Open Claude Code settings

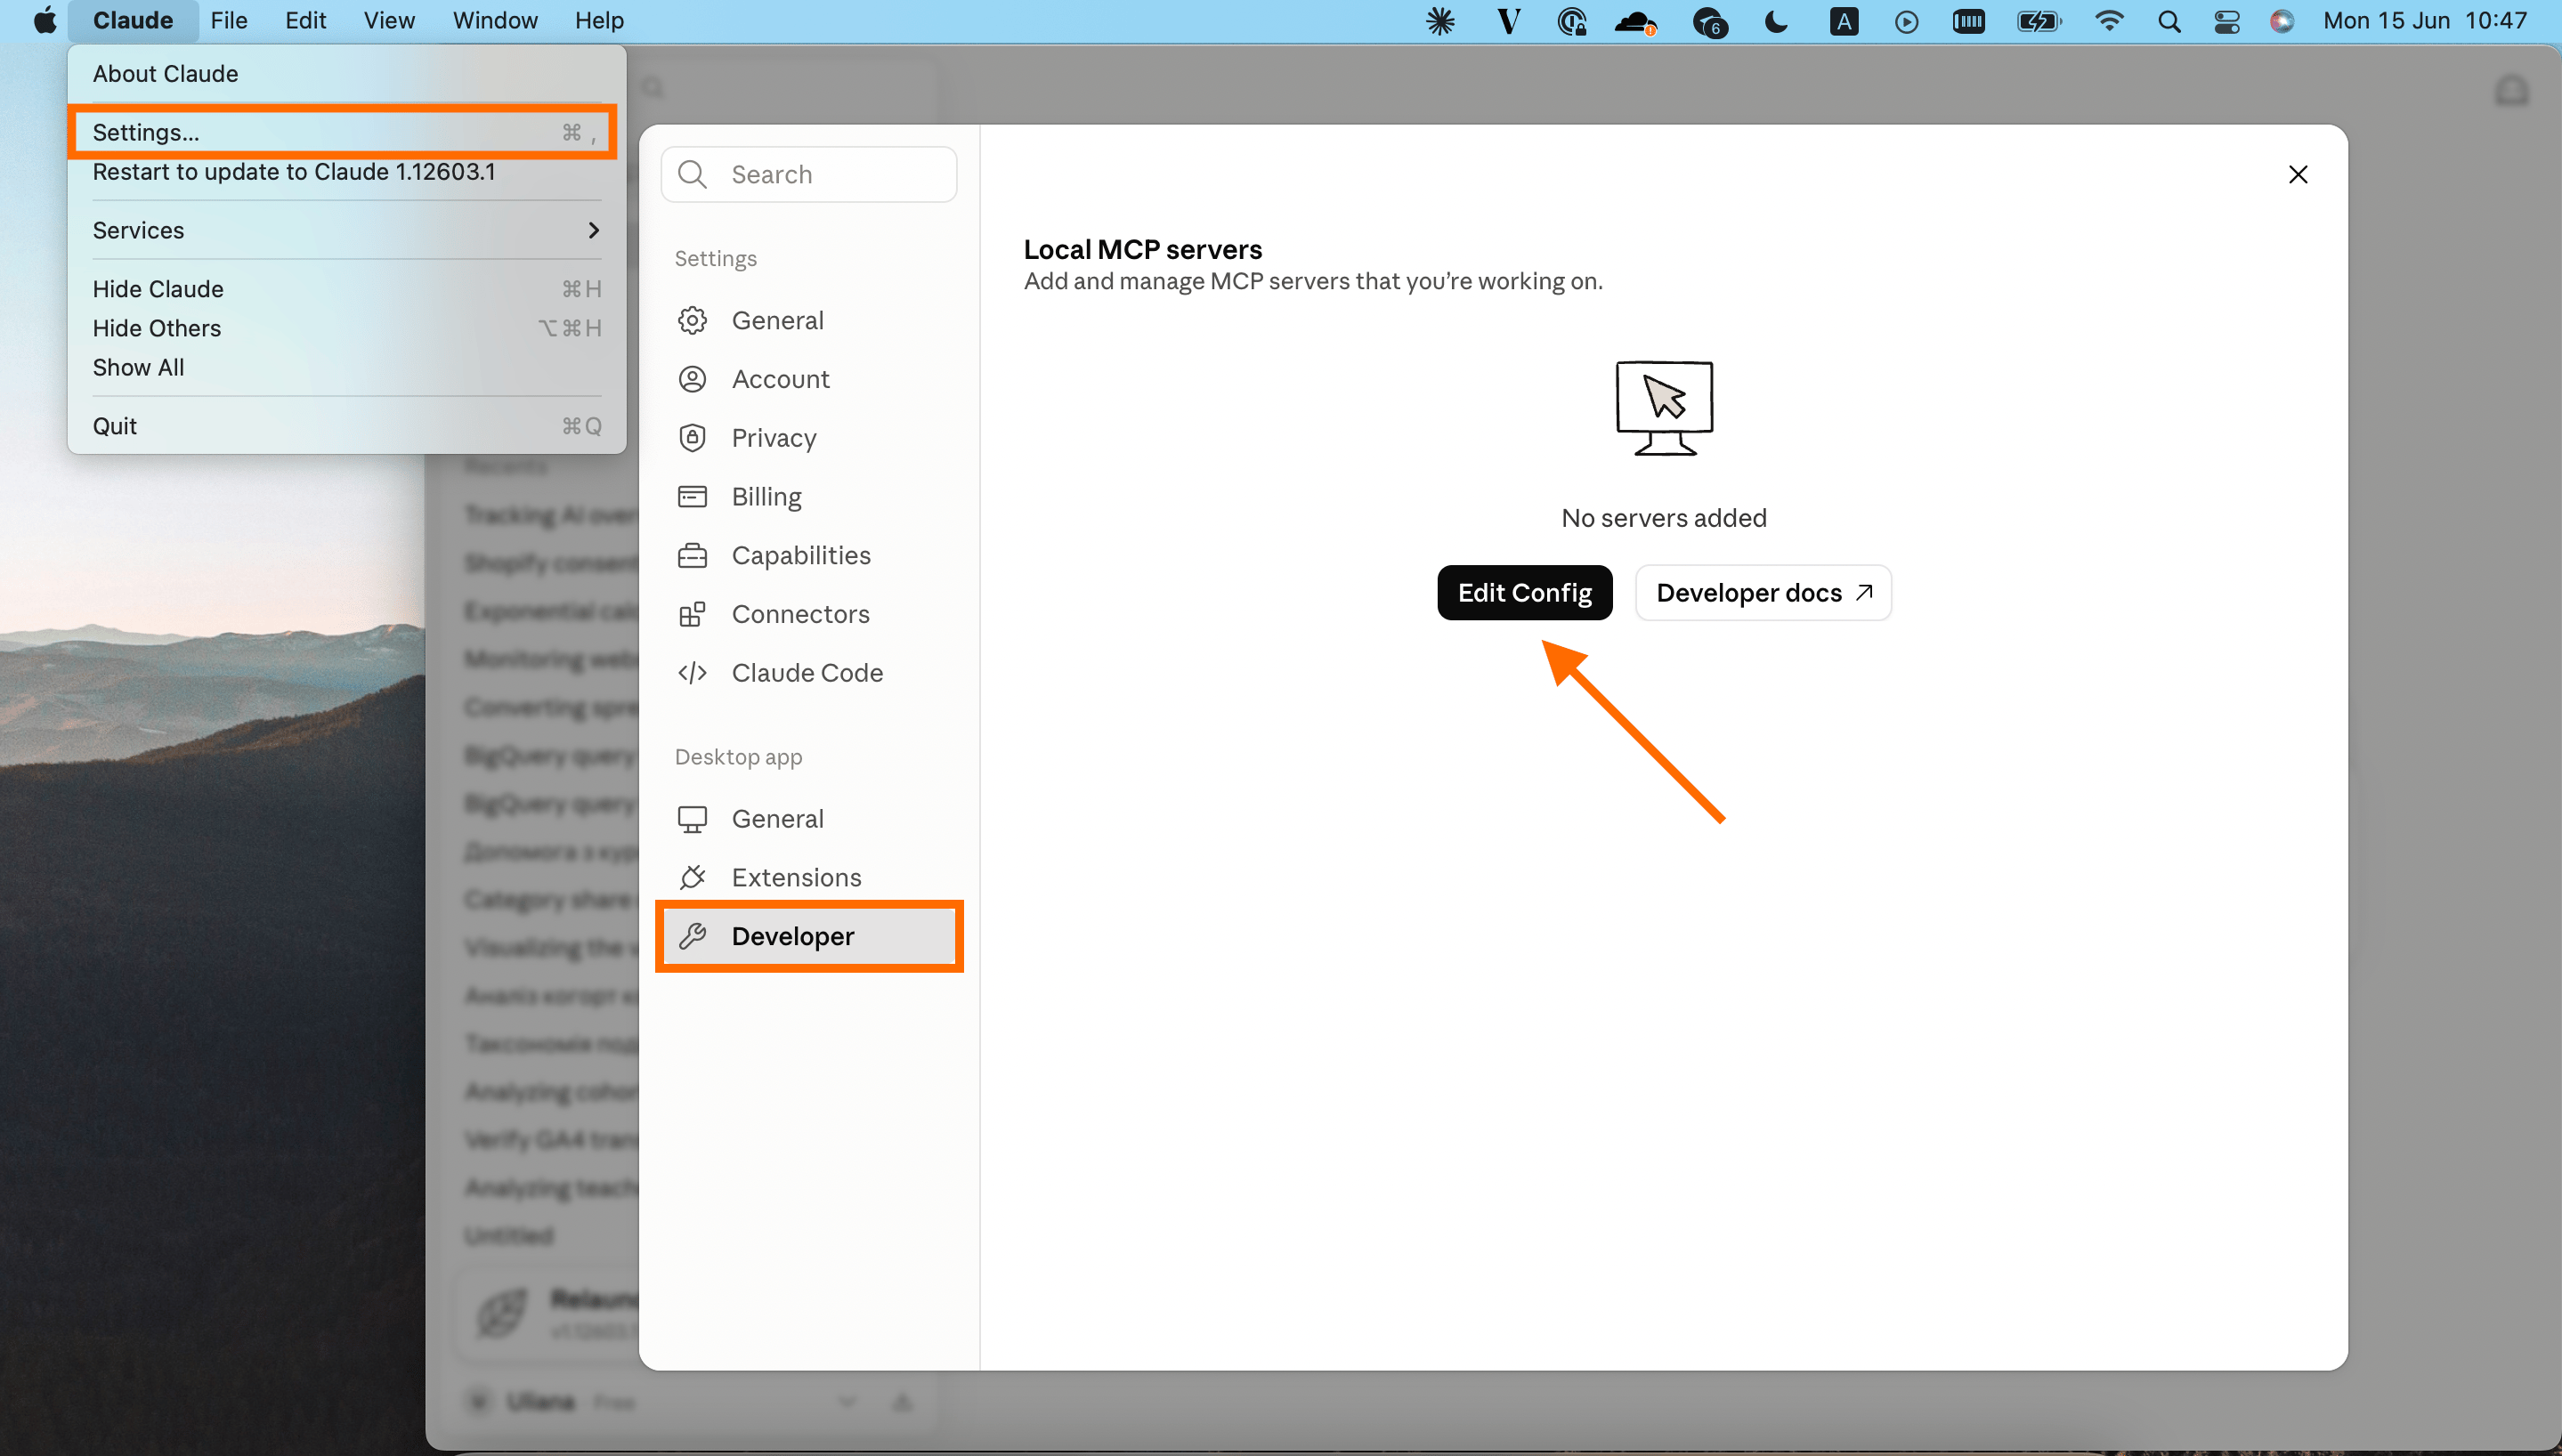(x=809, y=673)
